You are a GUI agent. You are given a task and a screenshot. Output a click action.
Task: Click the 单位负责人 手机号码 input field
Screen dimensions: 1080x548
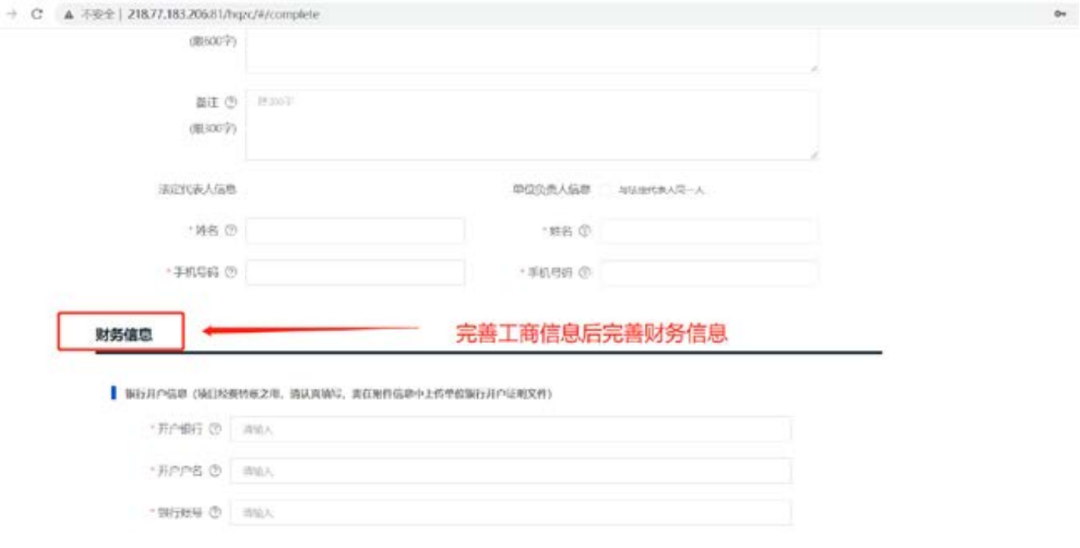[x=709, y=273]
